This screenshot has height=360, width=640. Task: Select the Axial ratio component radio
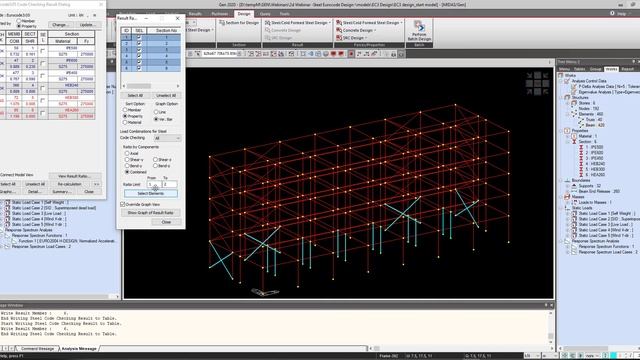[x=127, y=153]
